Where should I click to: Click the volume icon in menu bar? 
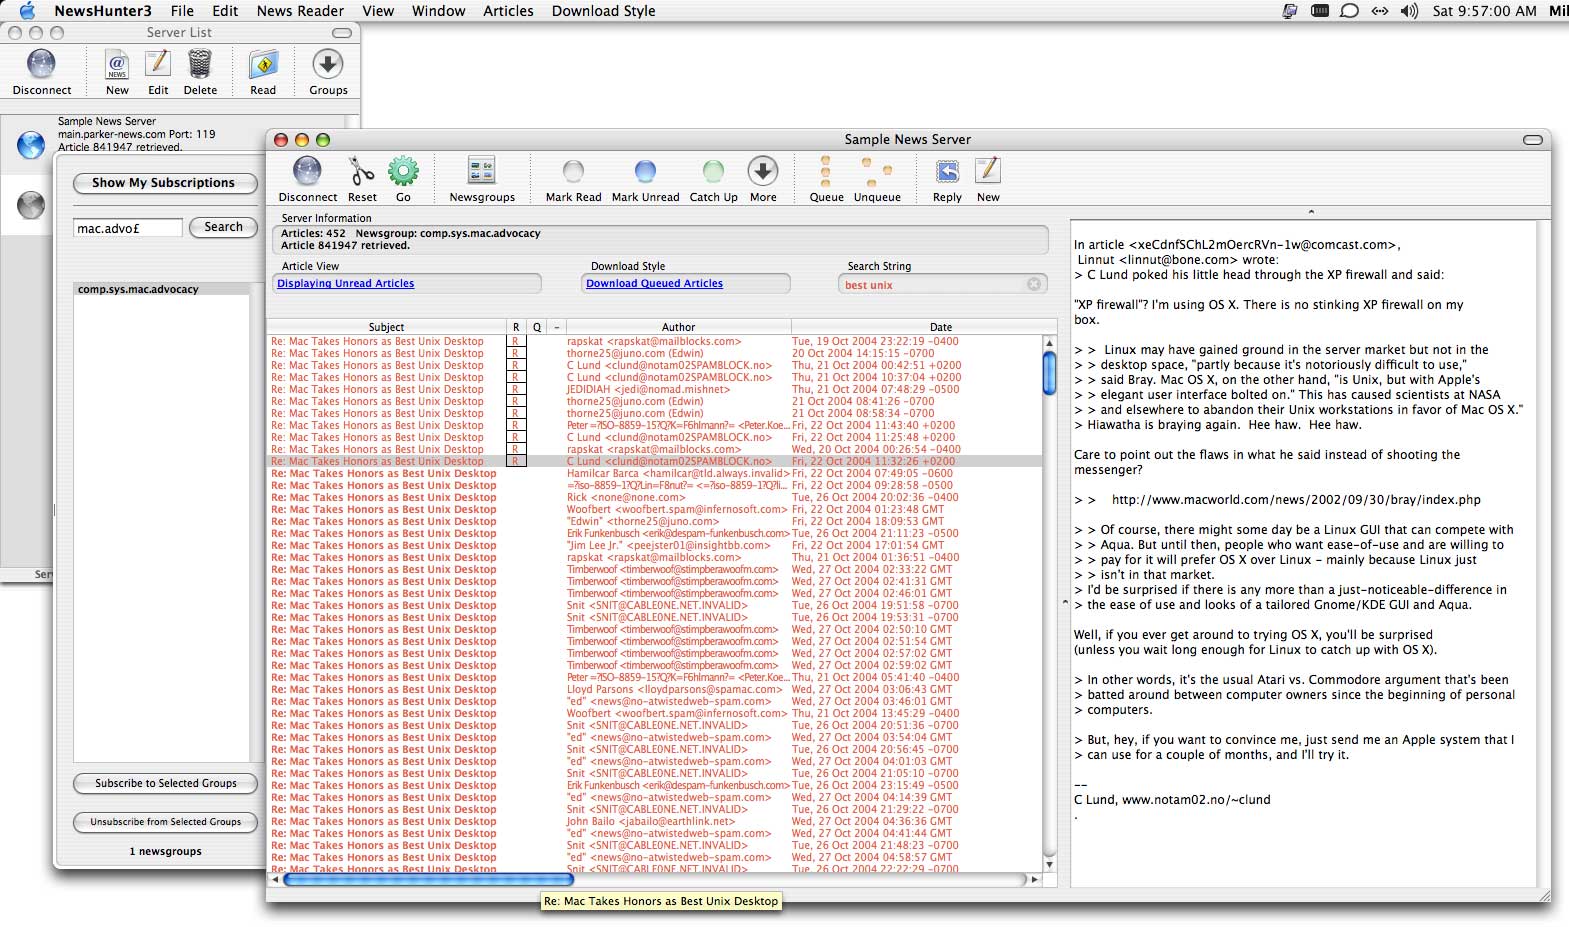[x=1409, y=11]
